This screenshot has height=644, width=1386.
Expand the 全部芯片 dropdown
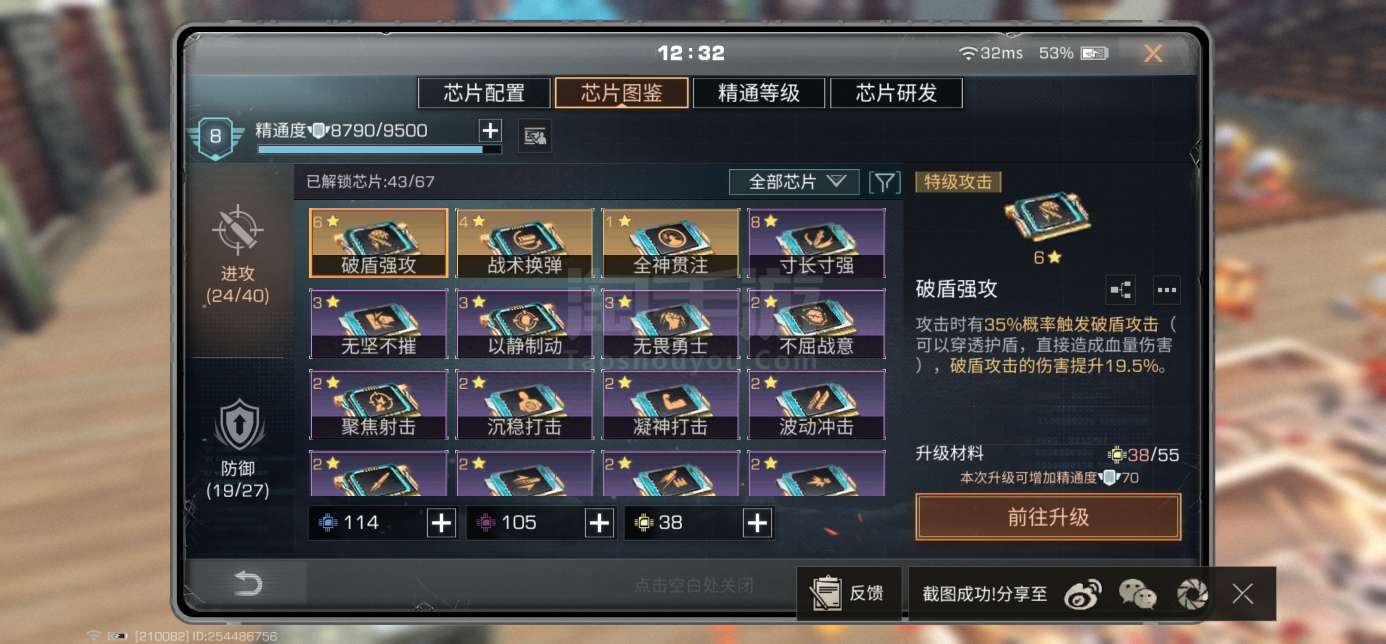click(795, 182)
